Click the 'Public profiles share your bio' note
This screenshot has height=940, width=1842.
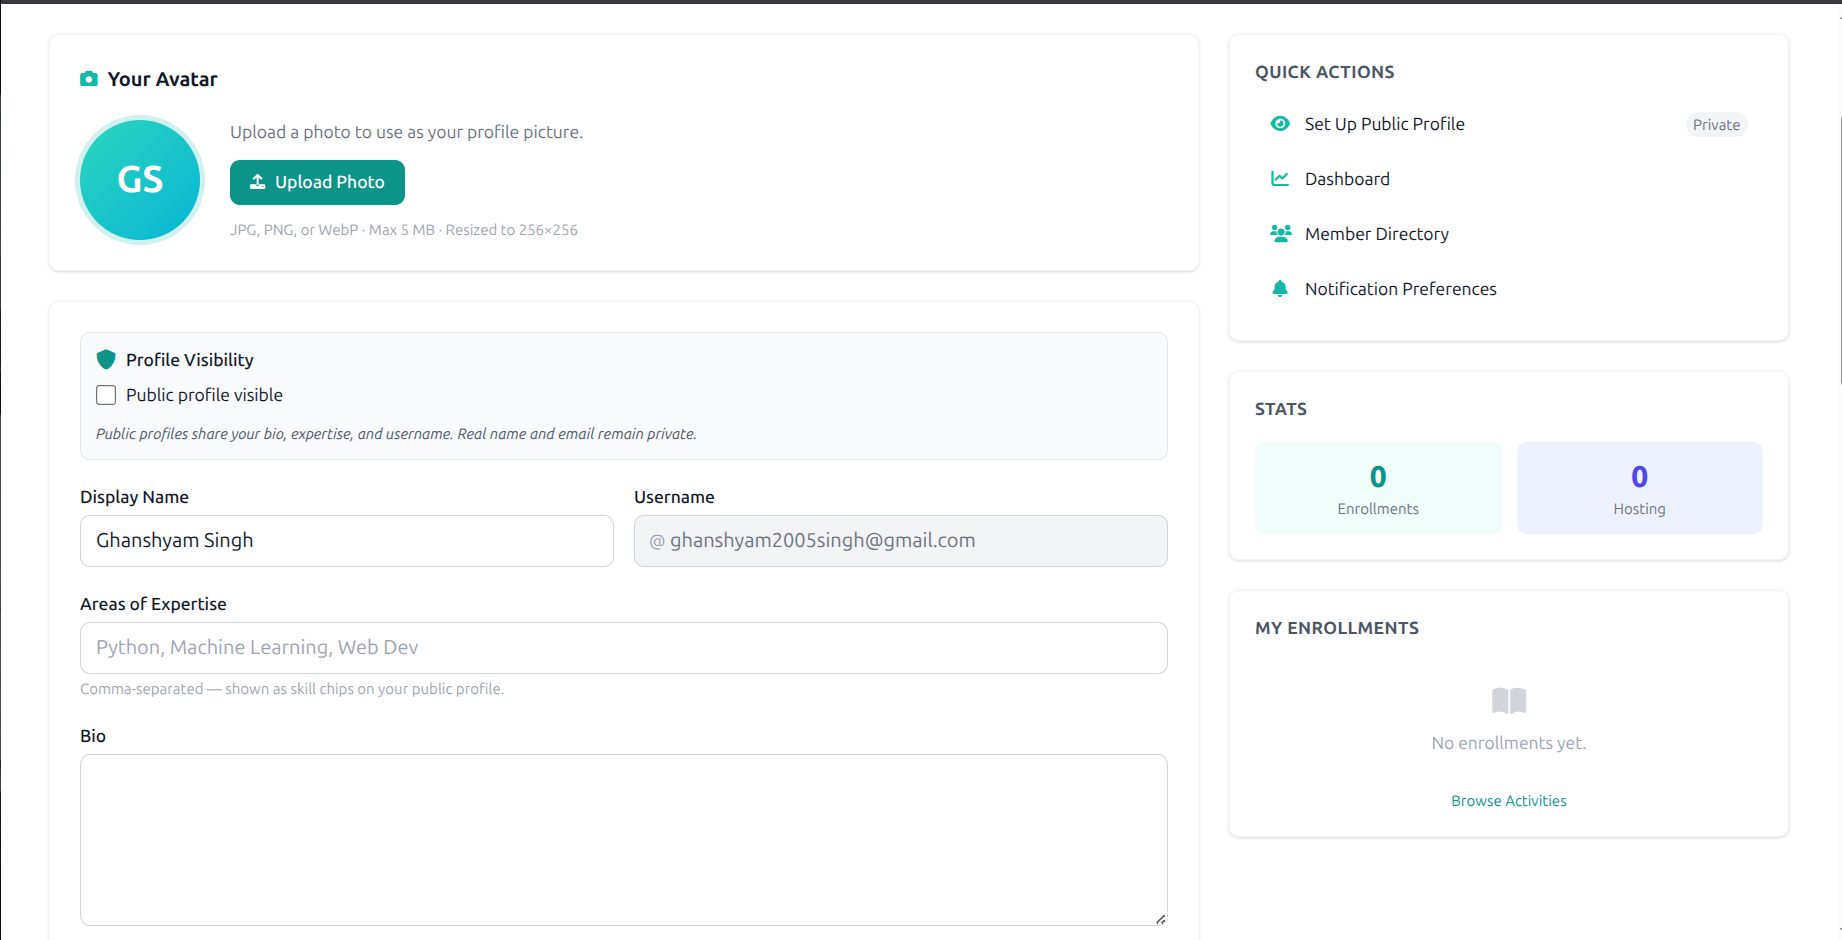pos(396,434)
